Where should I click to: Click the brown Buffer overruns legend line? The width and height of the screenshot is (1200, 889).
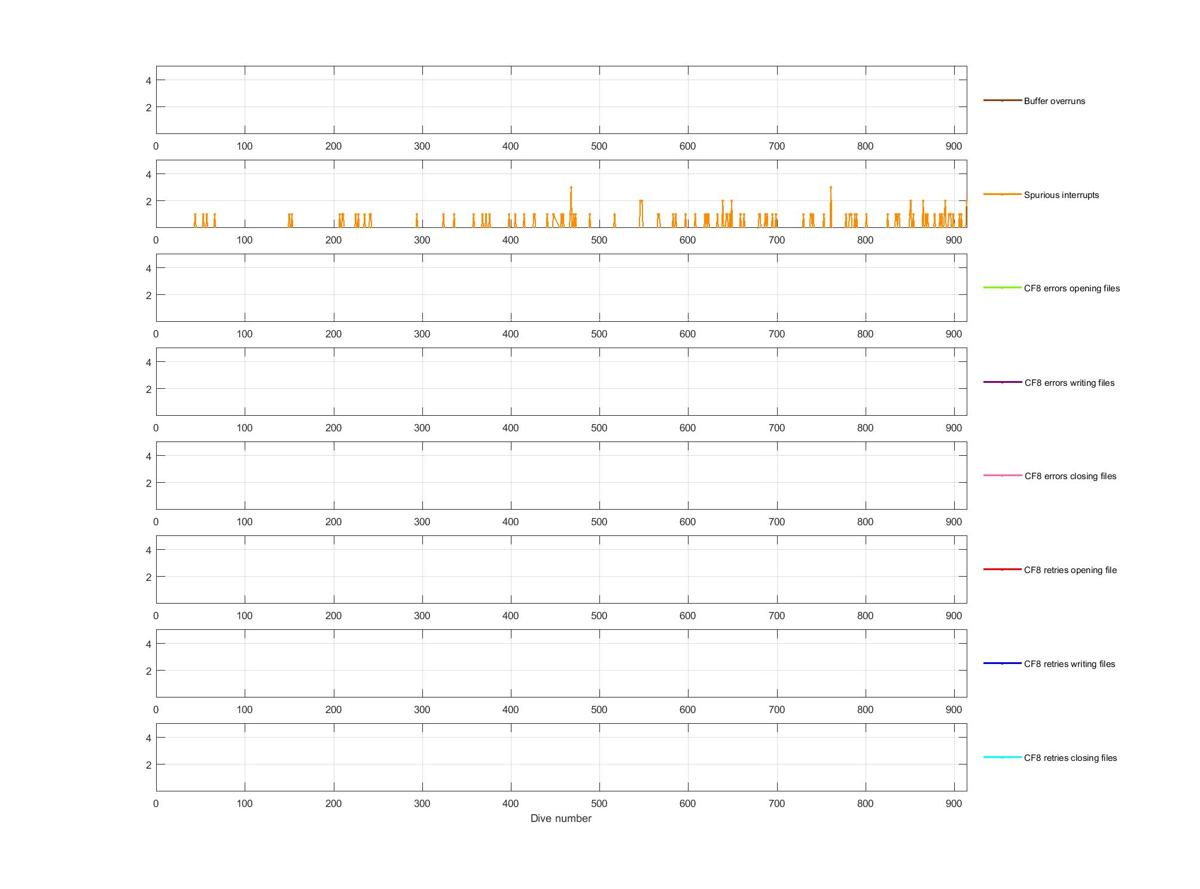1002,100
